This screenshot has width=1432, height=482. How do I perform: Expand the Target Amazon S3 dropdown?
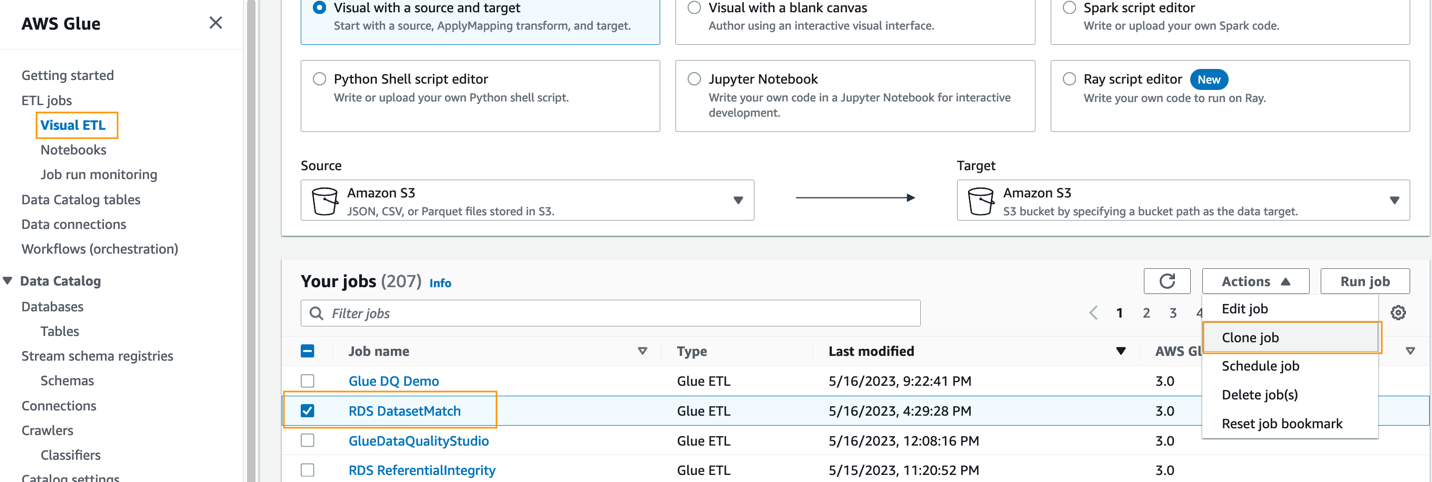tap(1394, 201)
